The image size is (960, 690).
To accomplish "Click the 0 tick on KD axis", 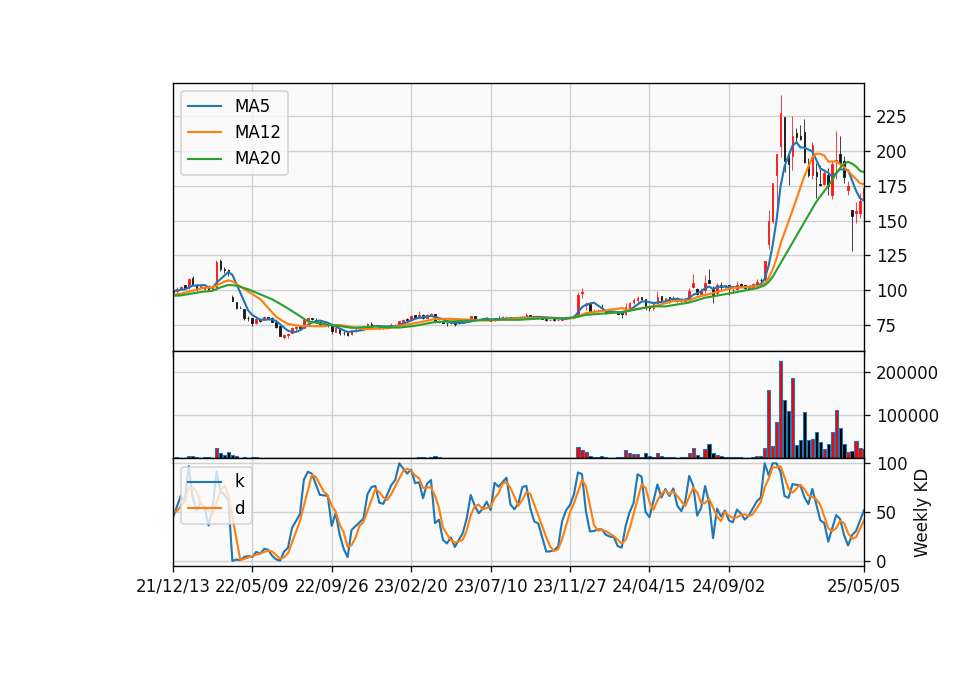I will coord(881,561).
